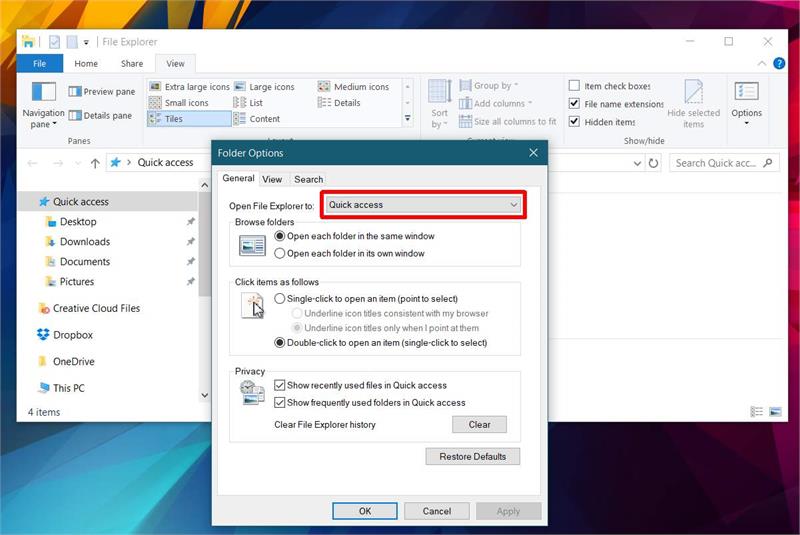
Task: Open the File ribbon tab
Action: 40,63
